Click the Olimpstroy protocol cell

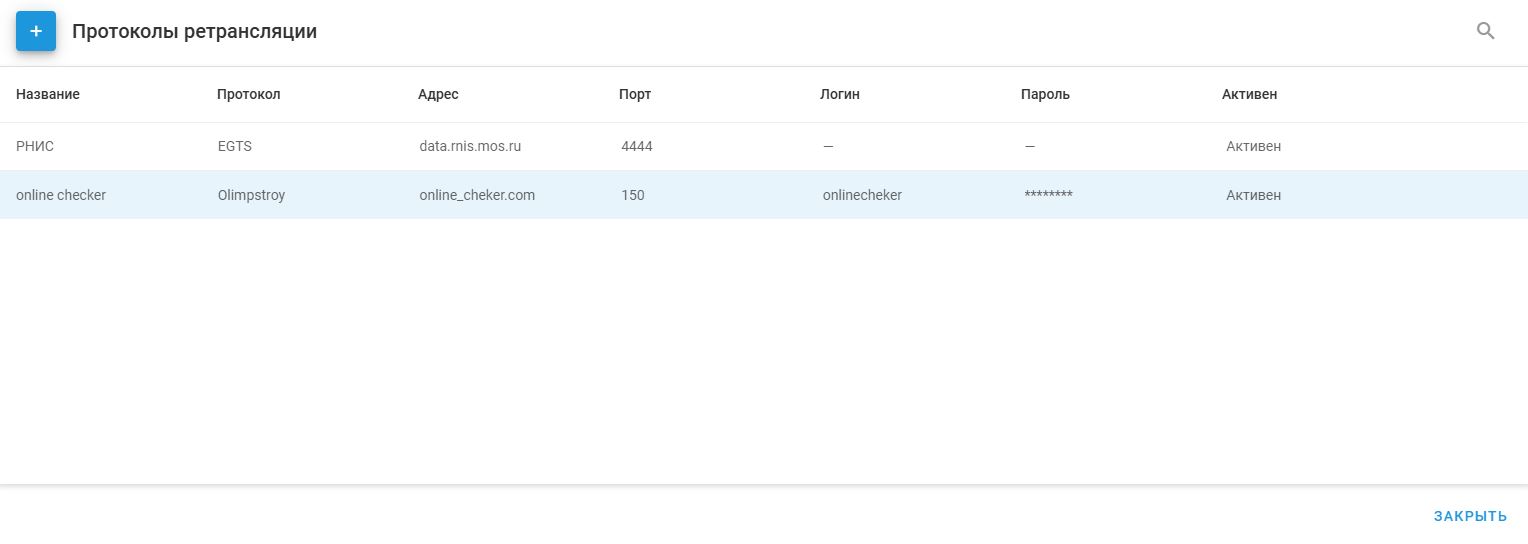(251, 195)
